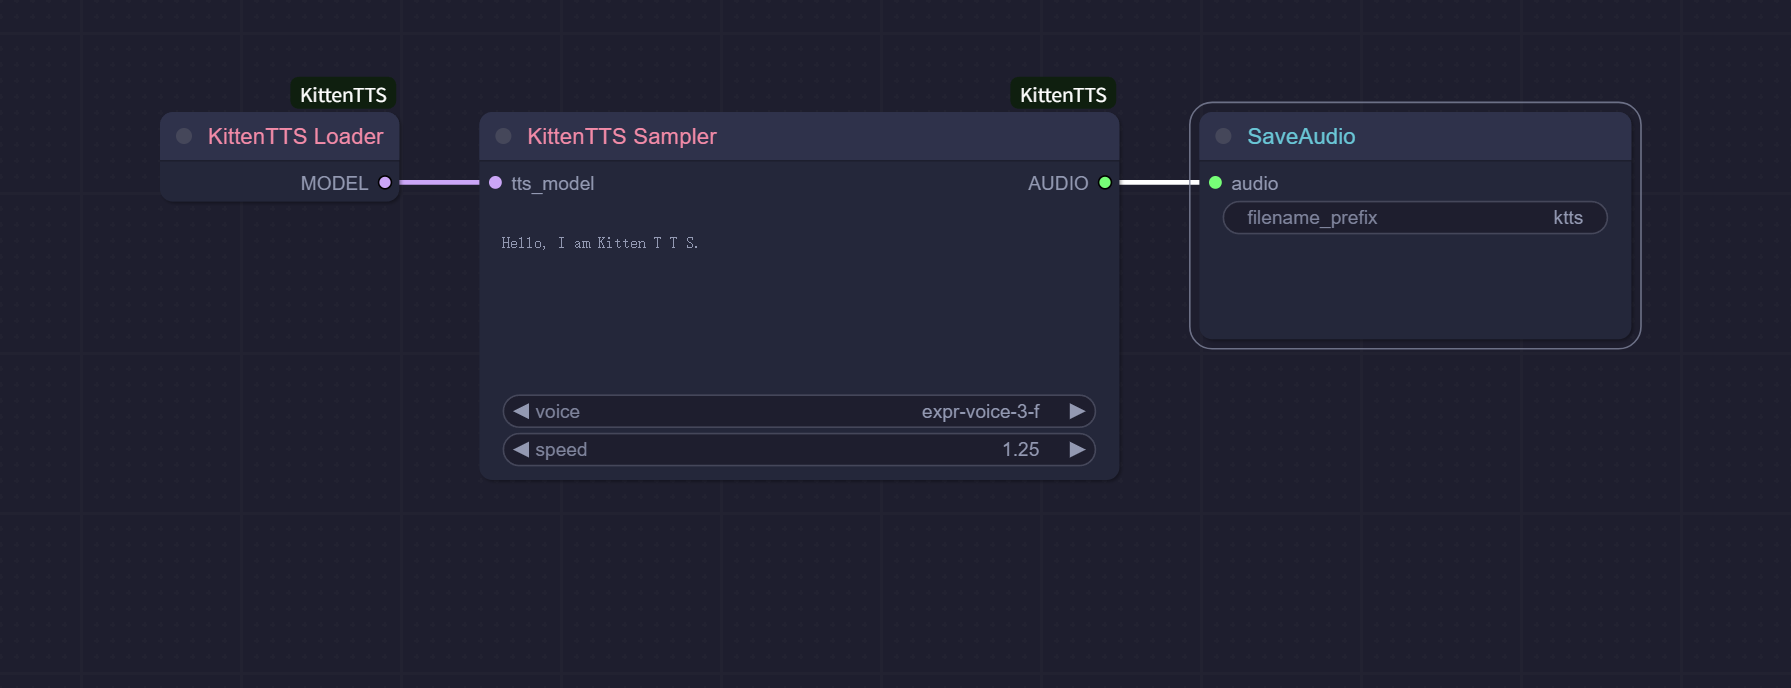Click the white link between Sampler and SaveAudio

coord(1159,183)
